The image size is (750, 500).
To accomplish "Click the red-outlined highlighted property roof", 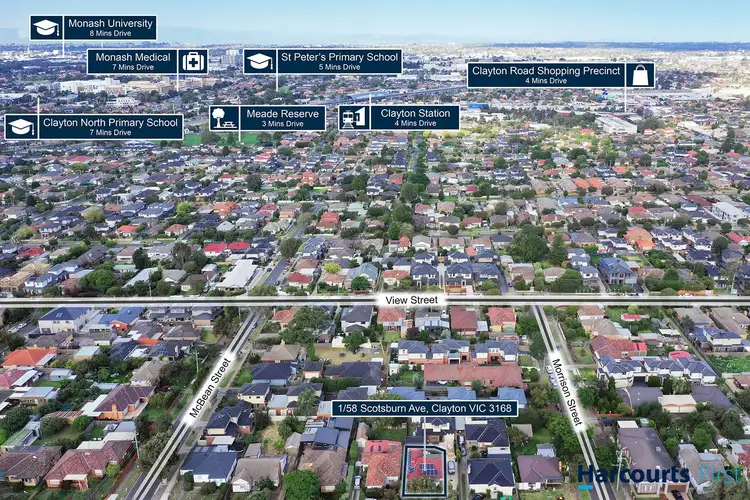I will click(x=424, y=468).
